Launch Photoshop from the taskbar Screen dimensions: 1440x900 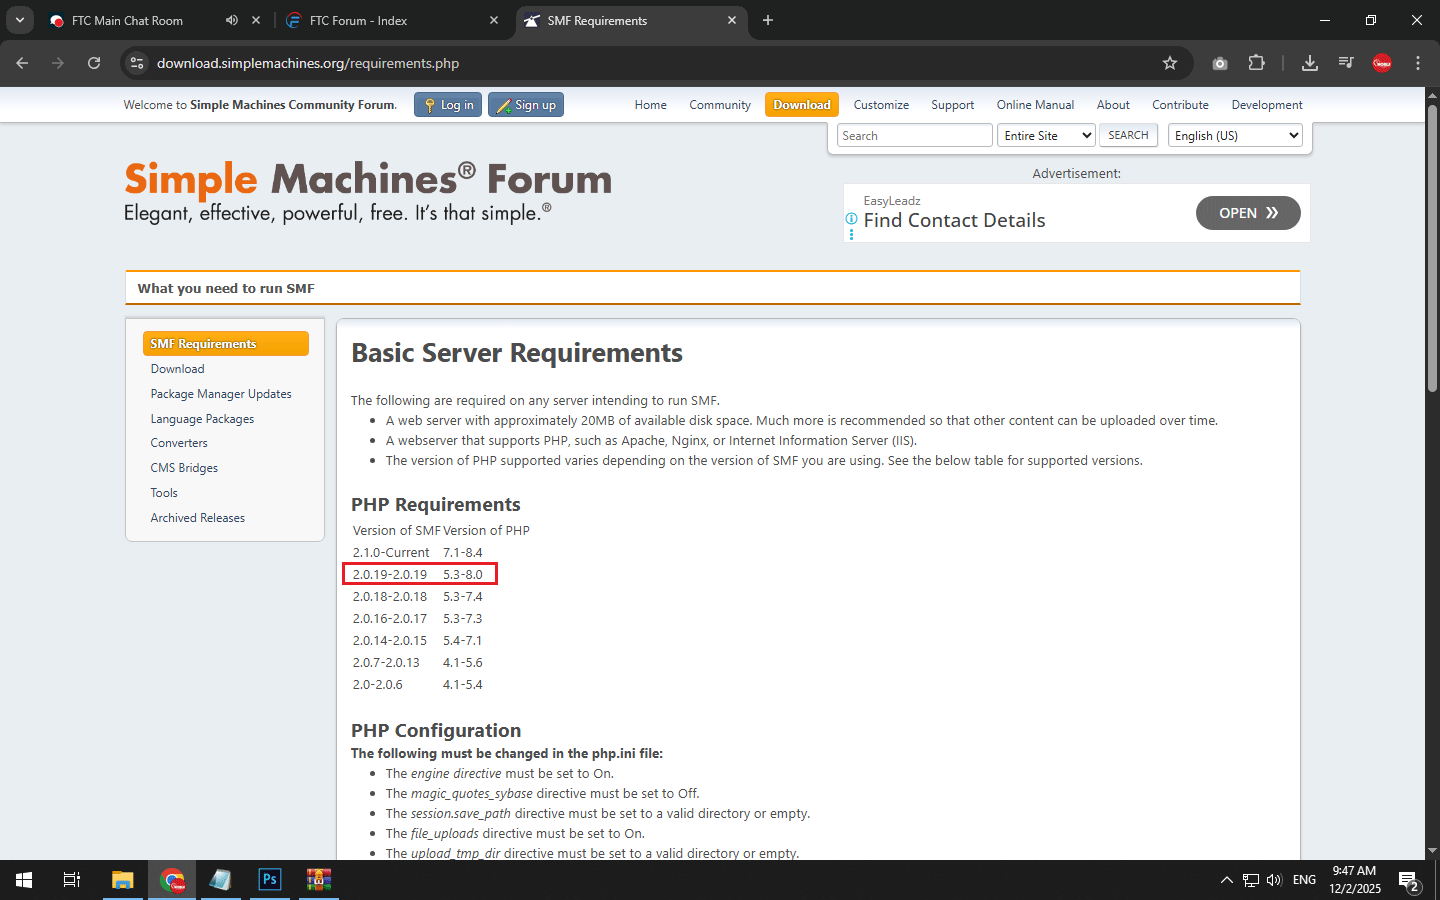coord(270,880)
